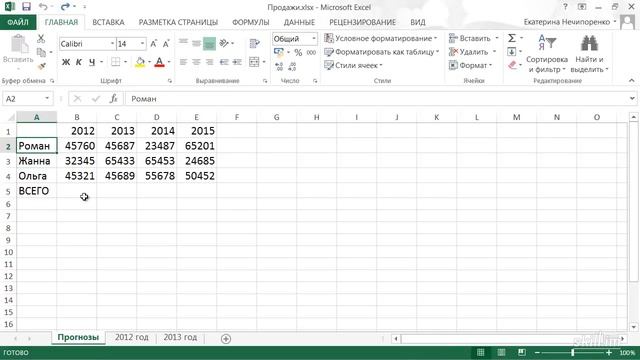Toggle italic formatting (К)
640x360 pixels.
[x=79, y=62]
